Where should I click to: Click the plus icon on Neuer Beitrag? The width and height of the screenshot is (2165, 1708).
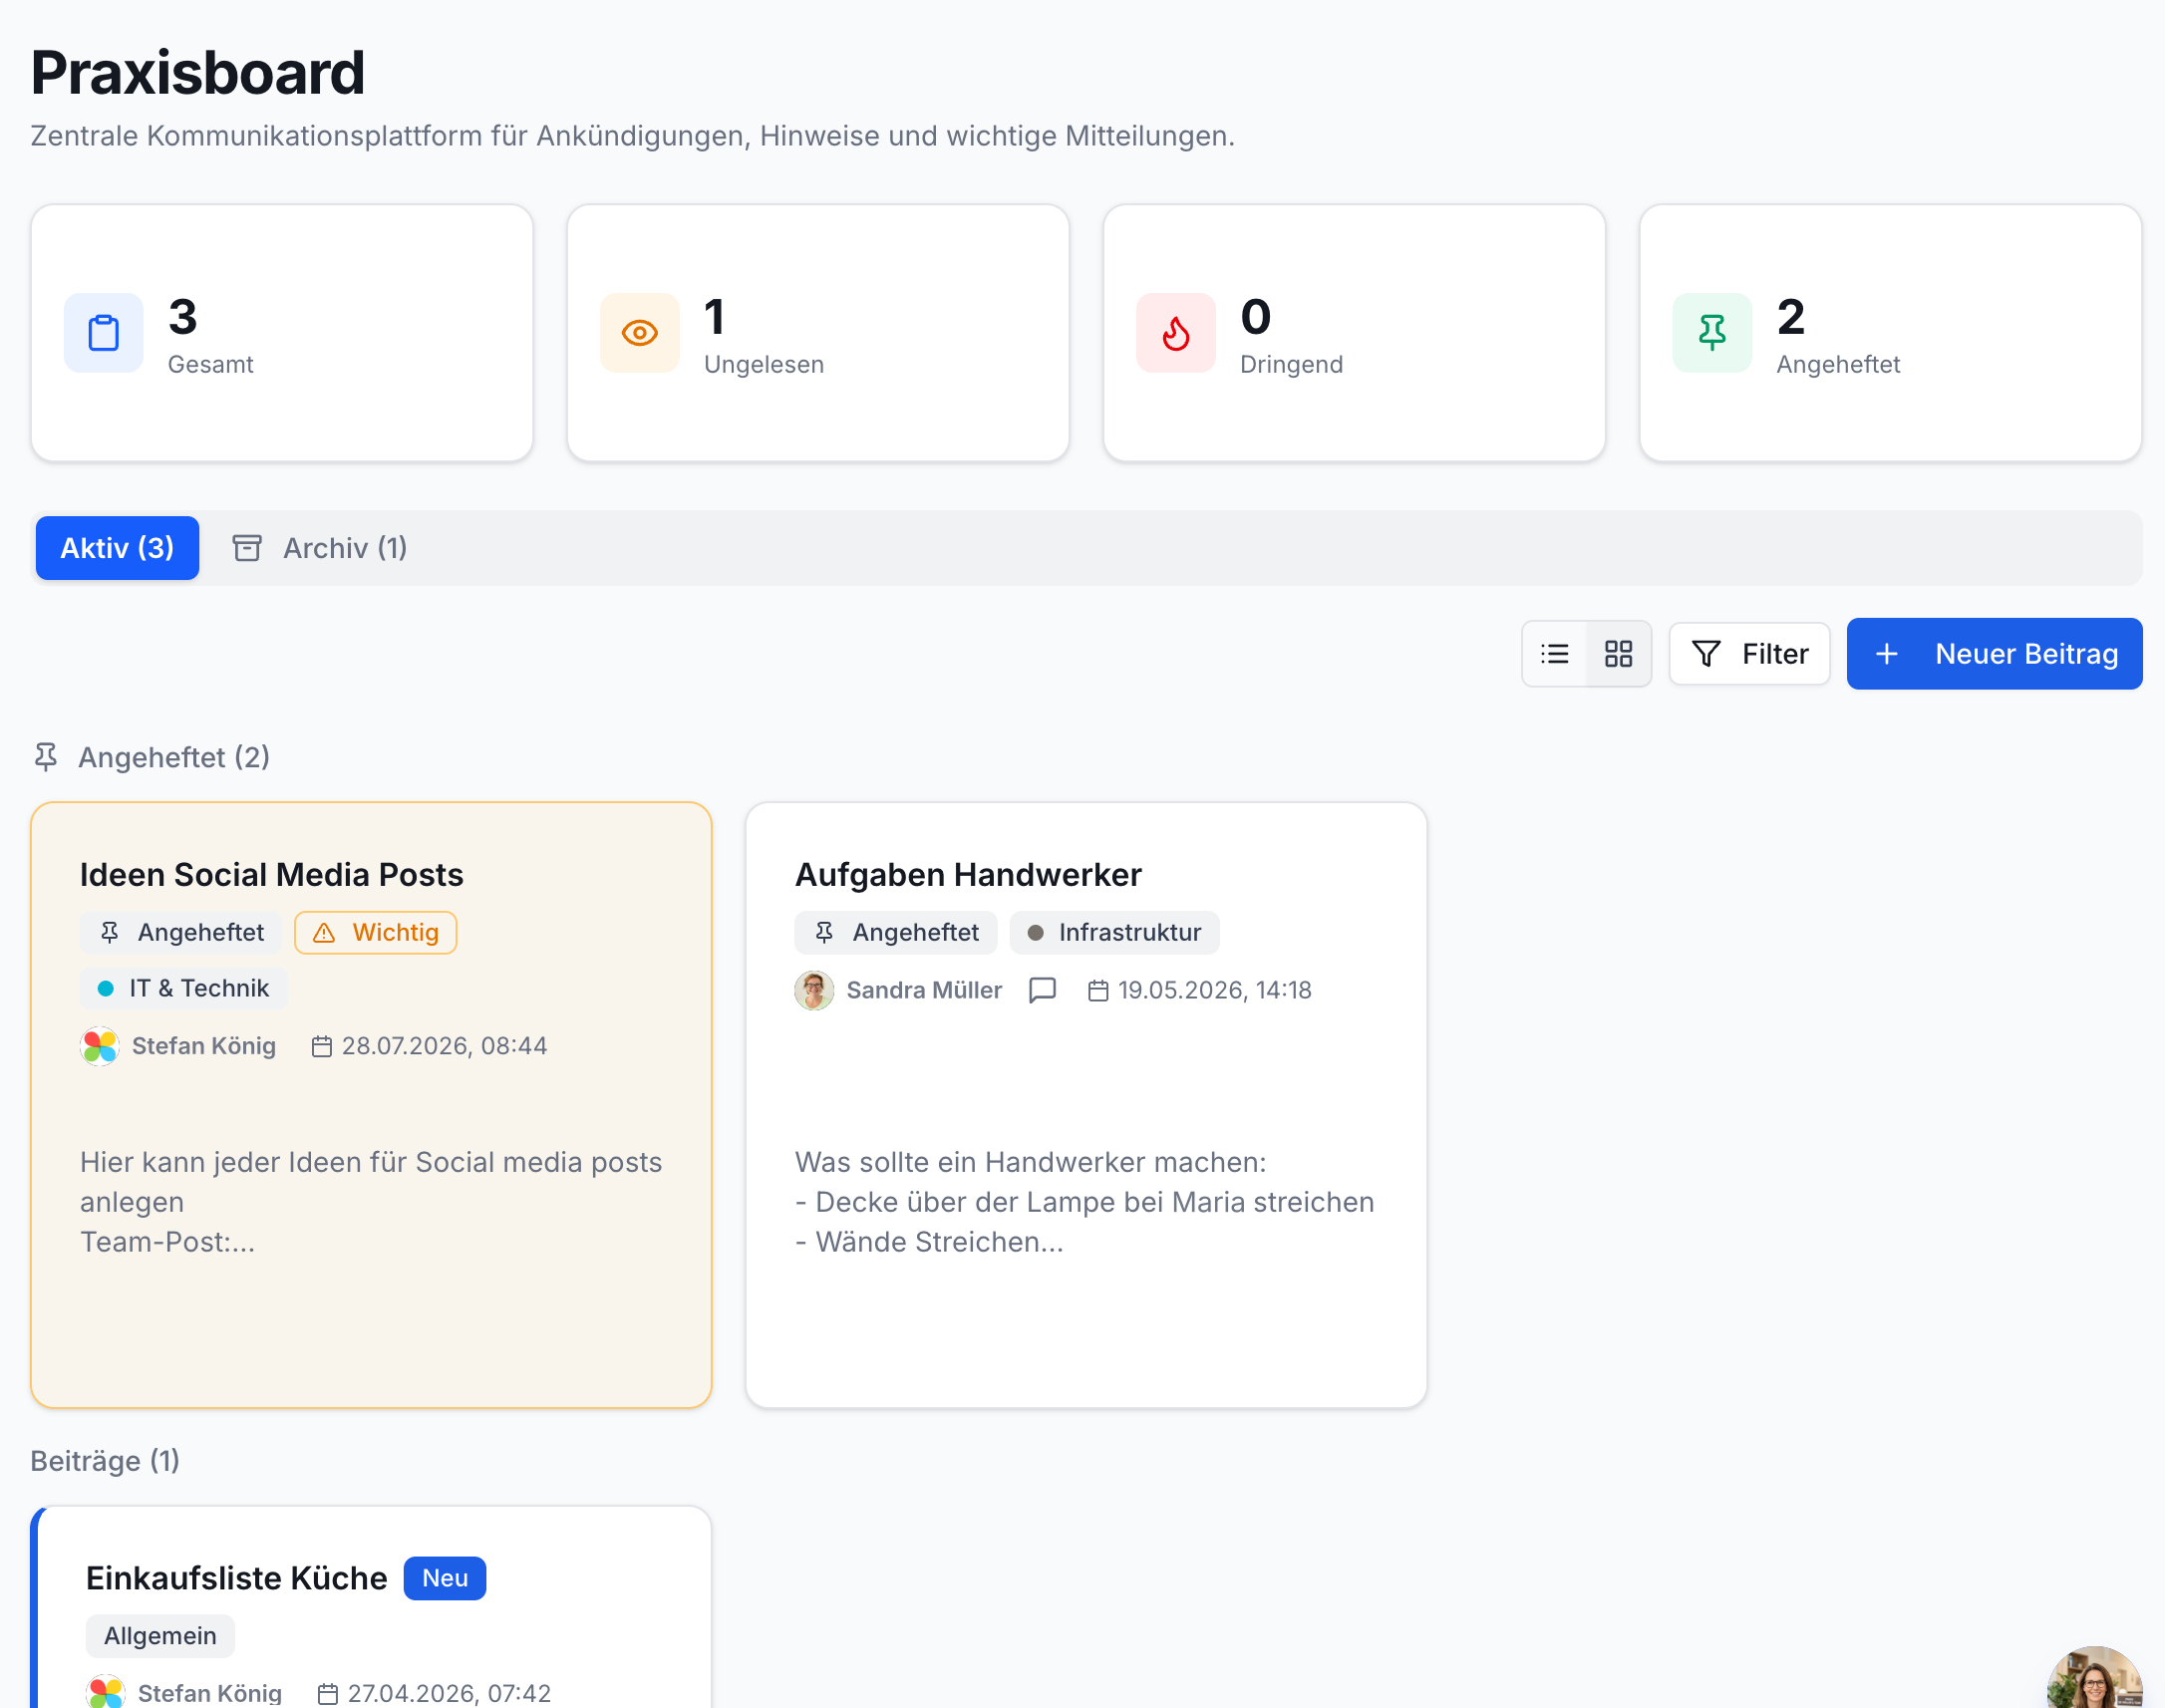tap(1887, 654)
